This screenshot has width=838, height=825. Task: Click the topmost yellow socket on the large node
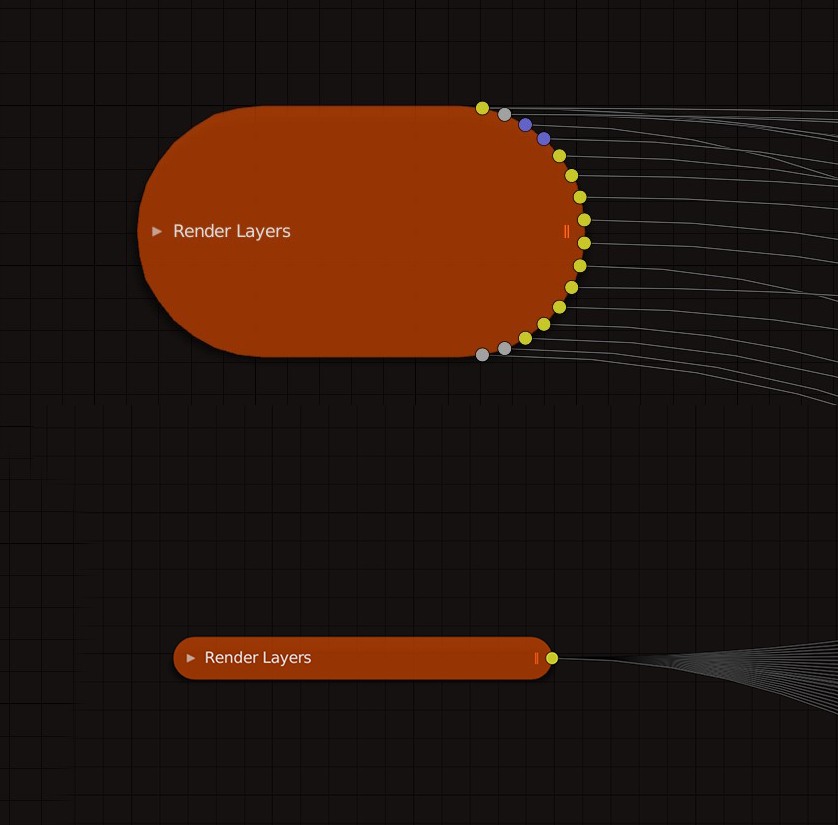482,108
